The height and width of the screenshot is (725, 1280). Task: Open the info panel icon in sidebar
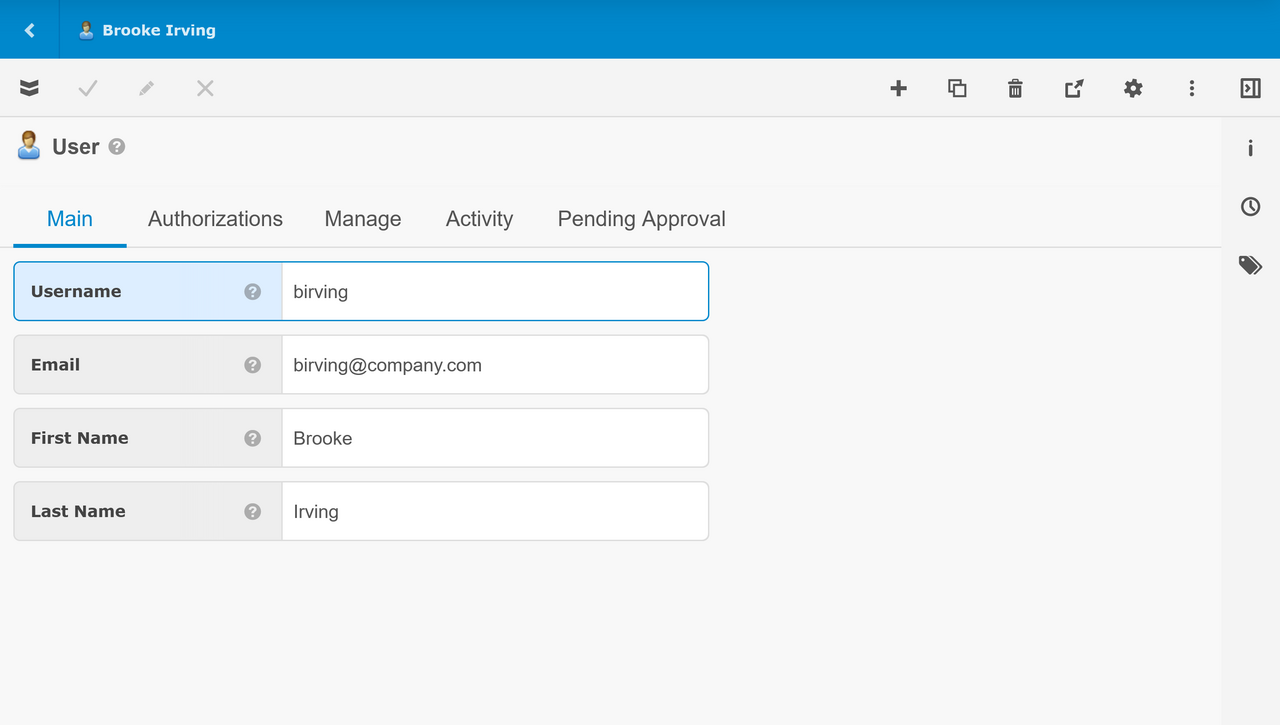pyautogui.click(x=1250, y=148)
